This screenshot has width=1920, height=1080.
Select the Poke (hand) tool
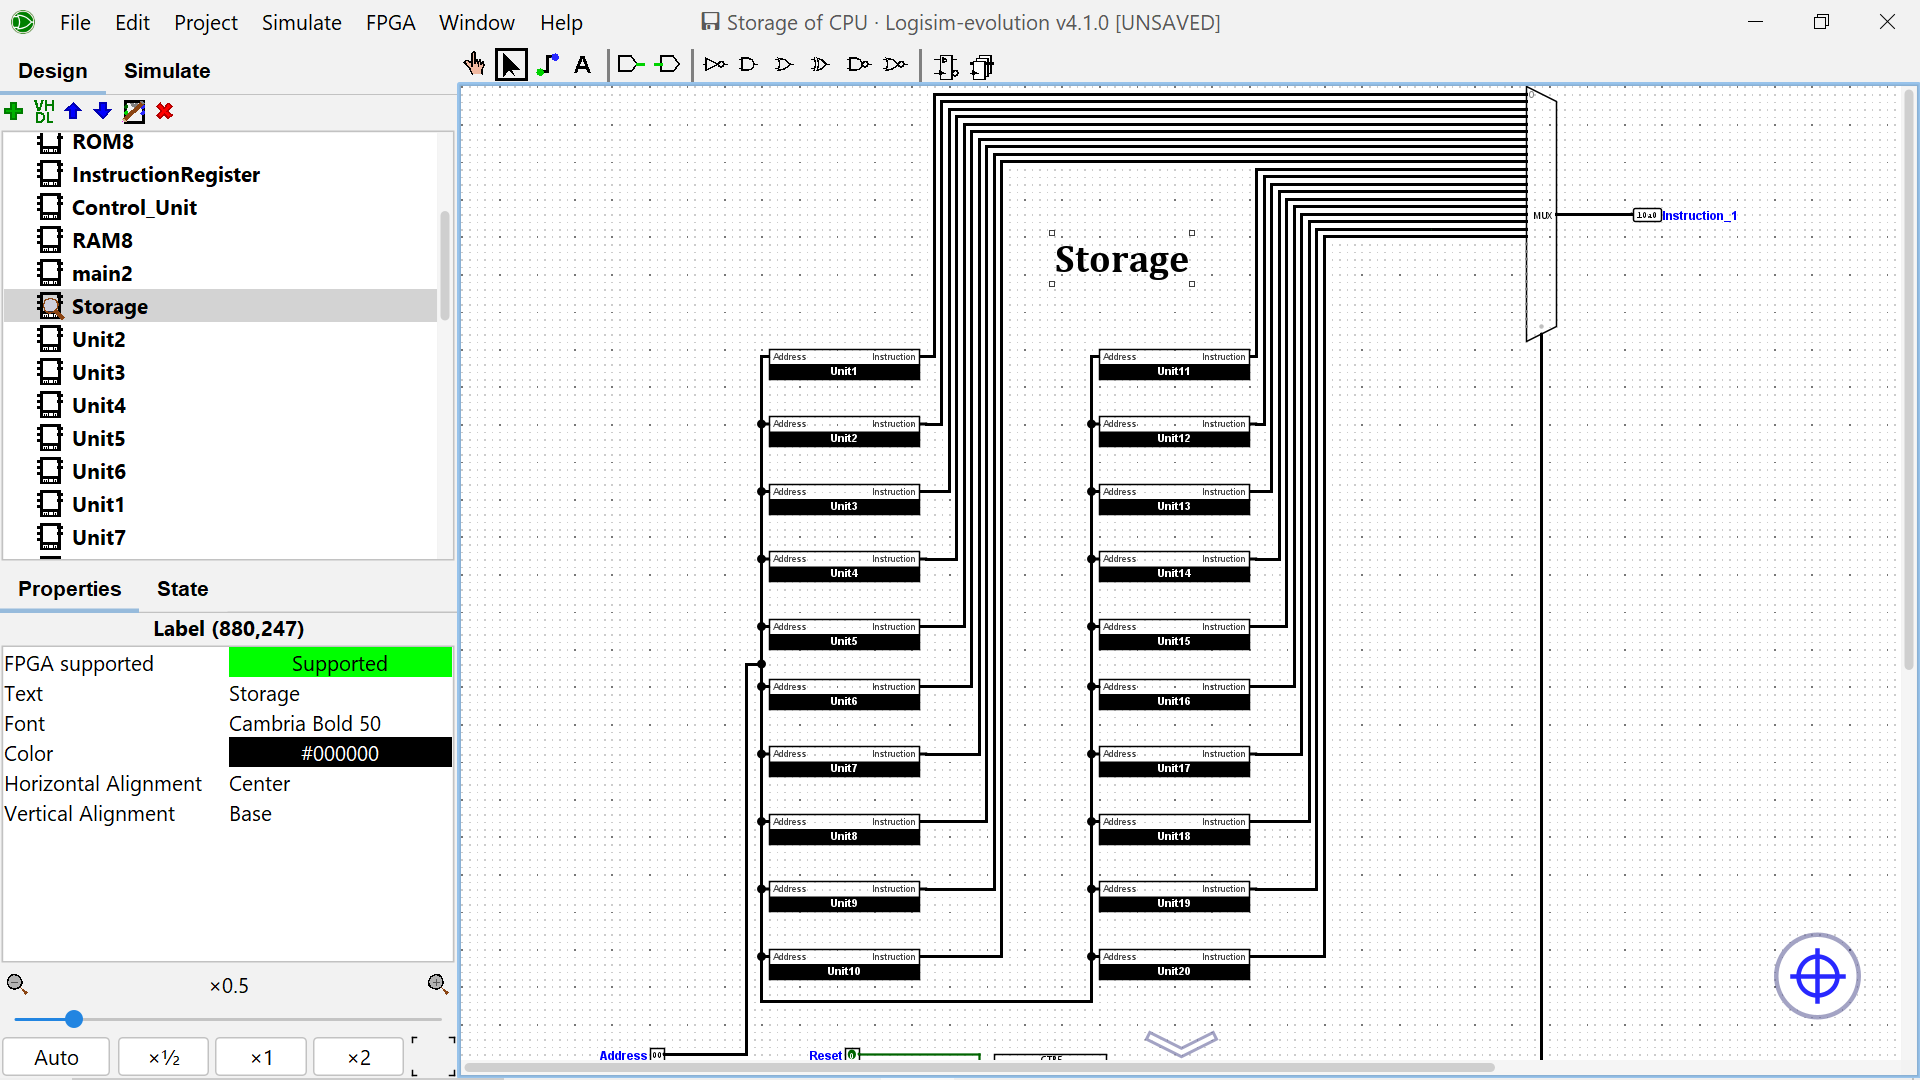(474, 65)
